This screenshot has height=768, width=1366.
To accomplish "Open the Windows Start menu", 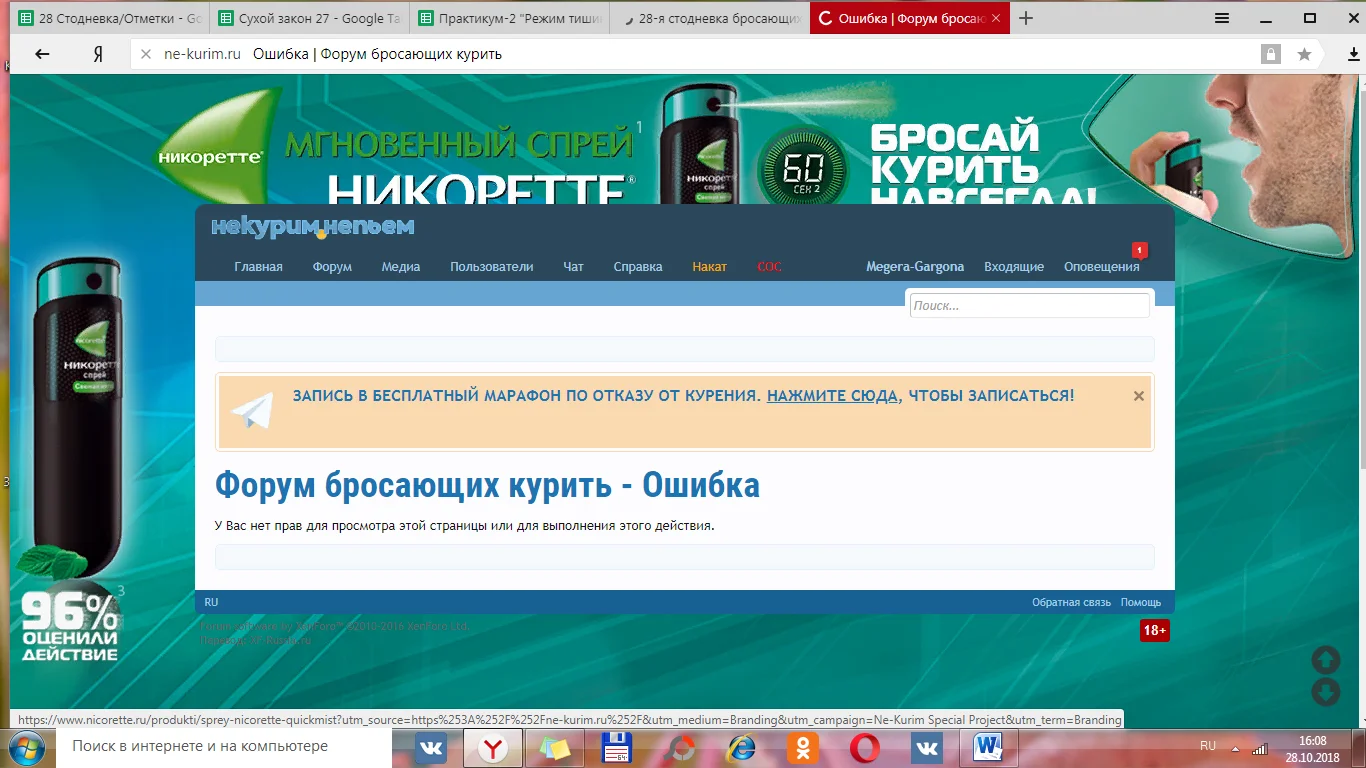I will point(28,747).
